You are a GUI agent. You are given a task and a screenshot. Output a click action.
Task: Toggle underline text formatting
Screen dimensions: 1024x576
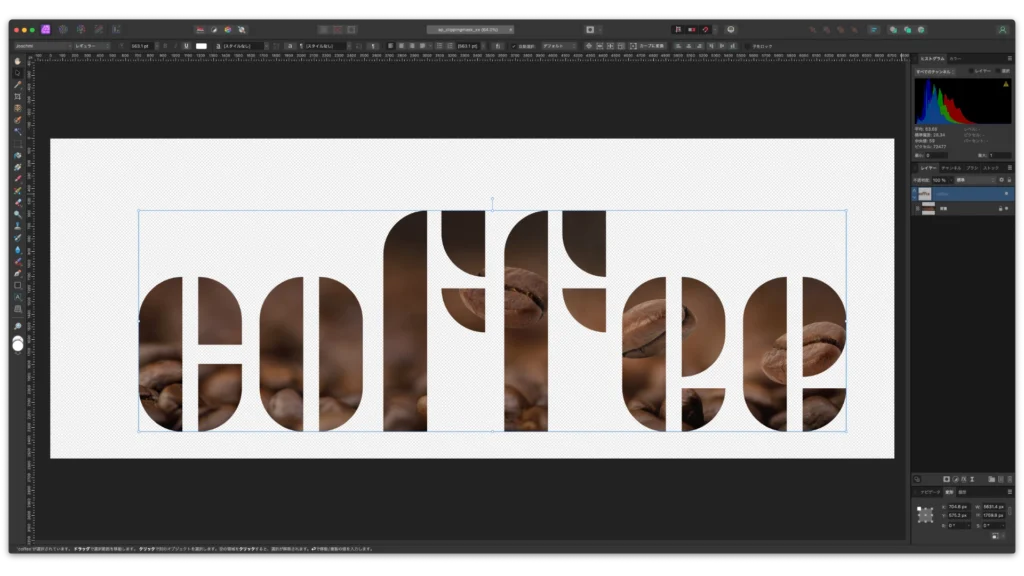[x=186, y=46]
